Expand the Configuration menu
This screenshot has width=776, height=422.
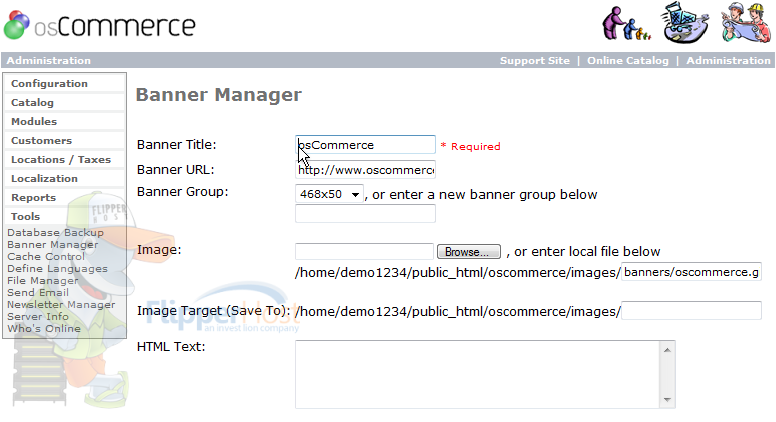64,84
